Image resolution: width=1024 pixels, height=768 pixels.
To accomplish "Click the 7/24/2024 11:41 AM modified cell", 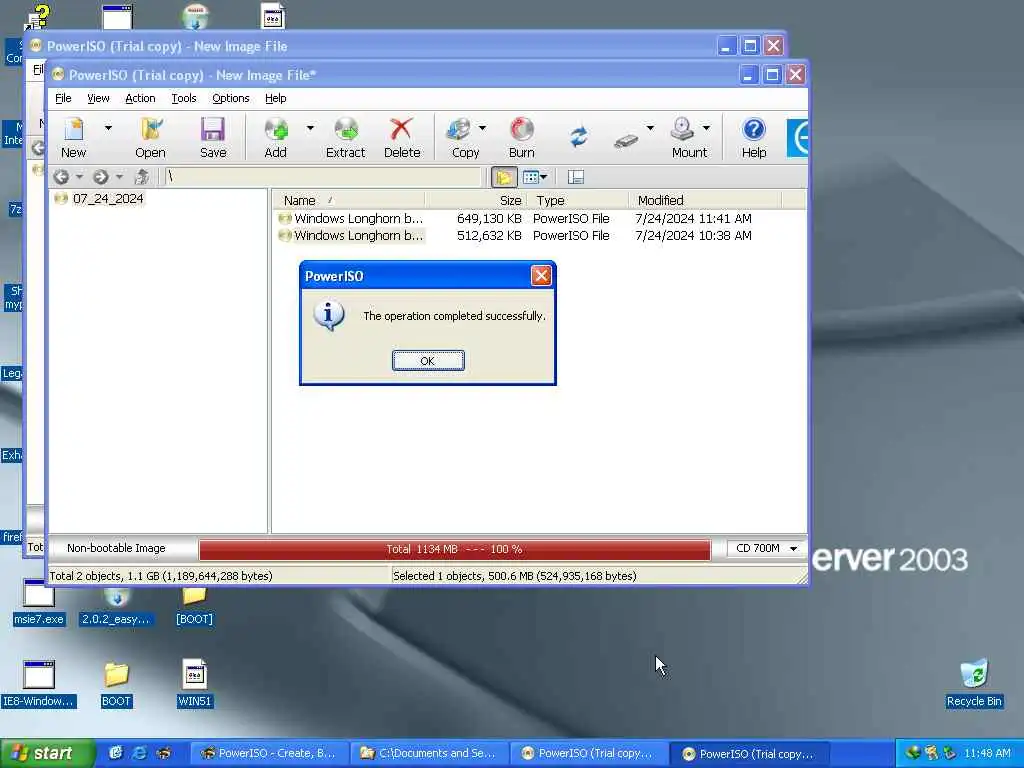I will [x=693, y=219].
